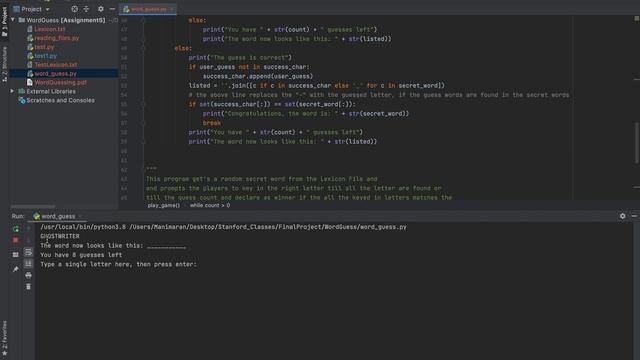This screenshot has width=640, height=360.
Task: Select word_guess.py in project tree
Action: coord(56,73)
